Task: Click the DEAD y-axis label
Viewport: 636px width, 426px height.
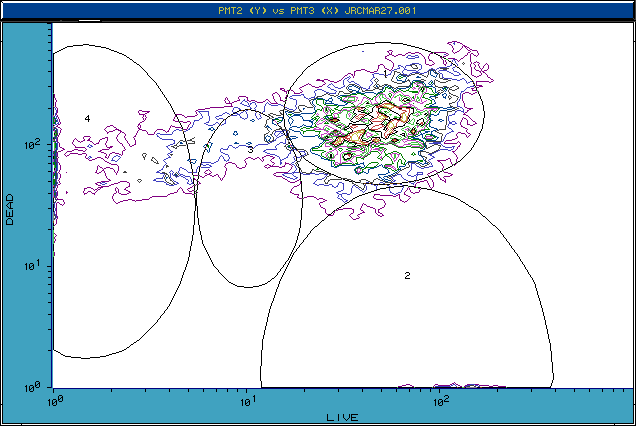Action: (x=10, y=209)
